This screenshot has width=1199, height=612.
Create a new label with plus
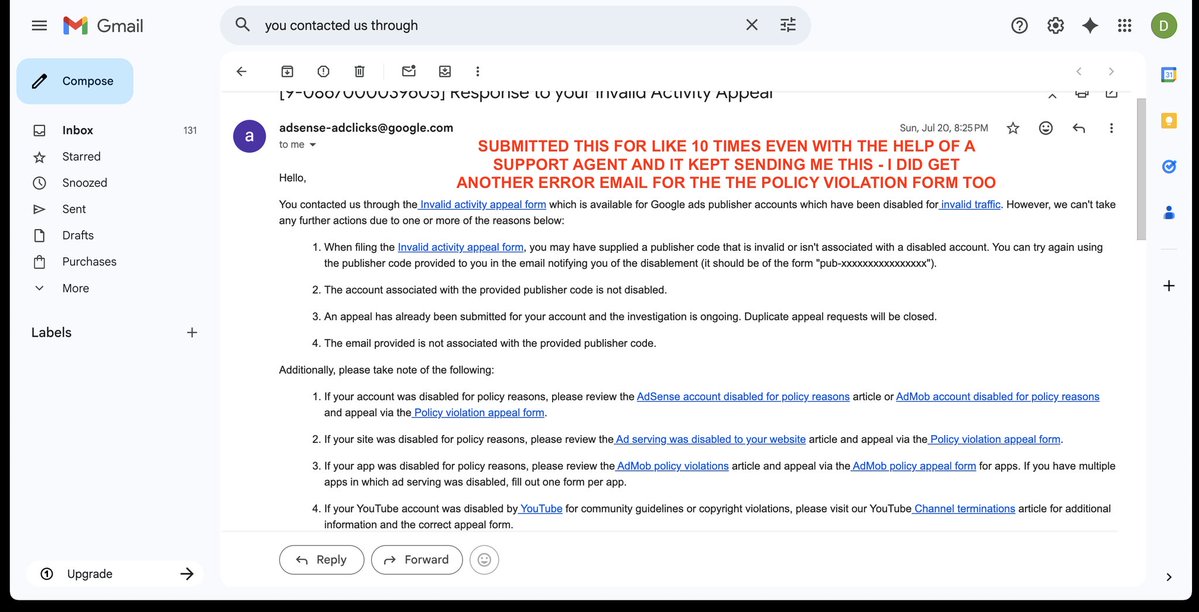coord(192,332)
